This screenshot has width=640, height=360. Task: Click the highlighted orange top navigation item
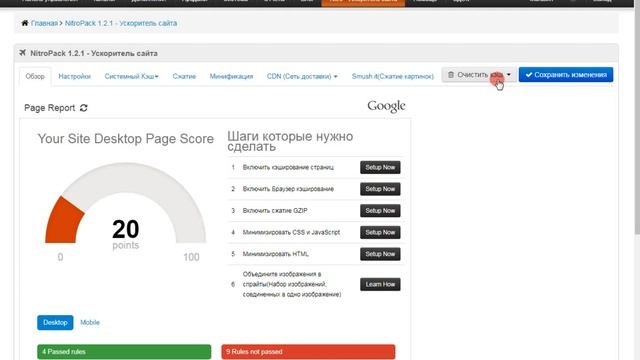(363, 3)
